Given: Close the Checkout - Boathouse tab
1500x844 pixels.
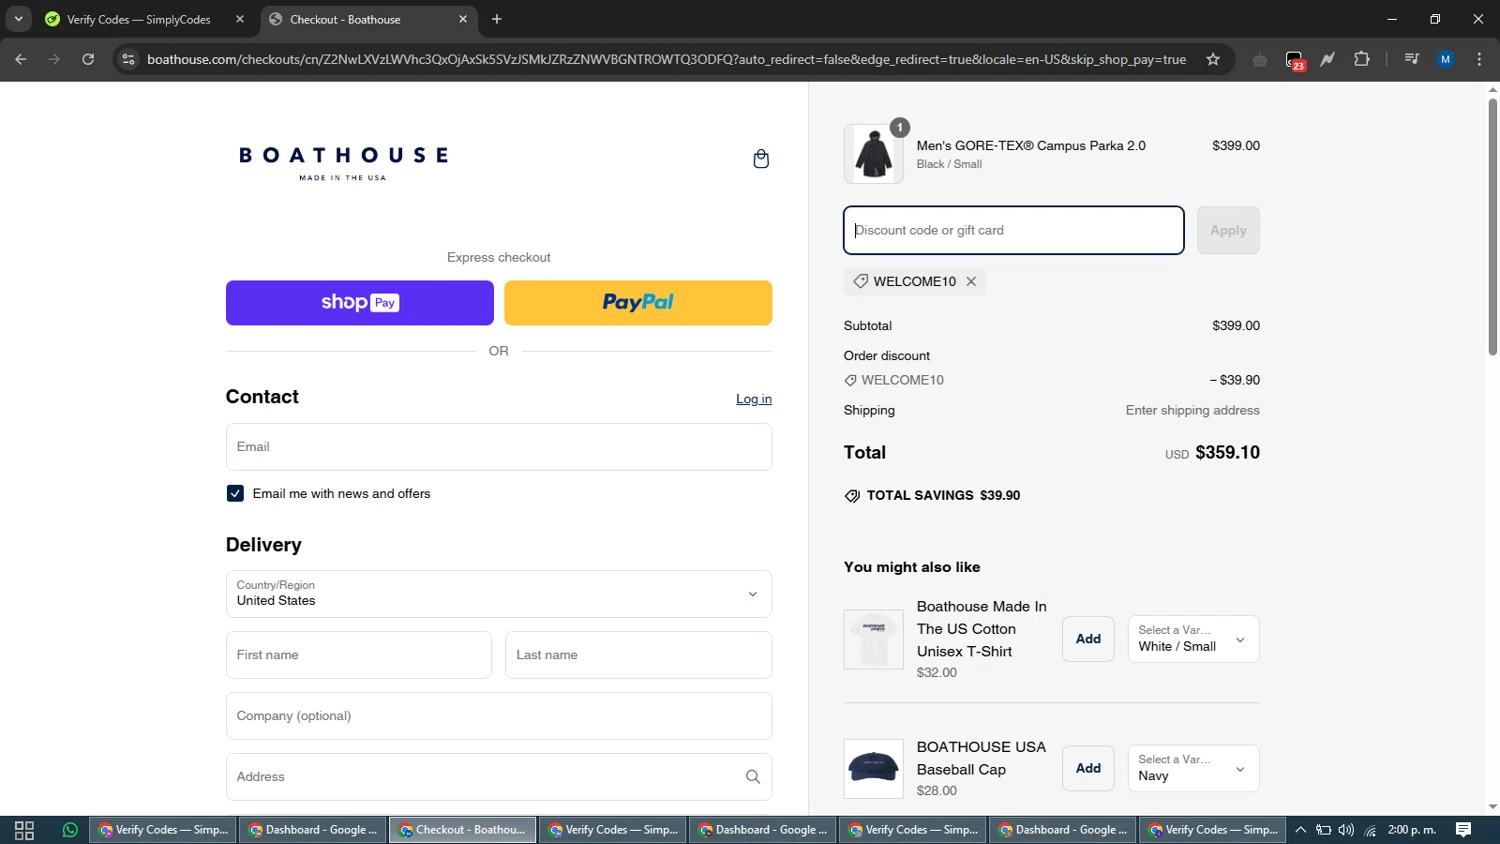Looking at the screenshot, I should coord(463,19).
